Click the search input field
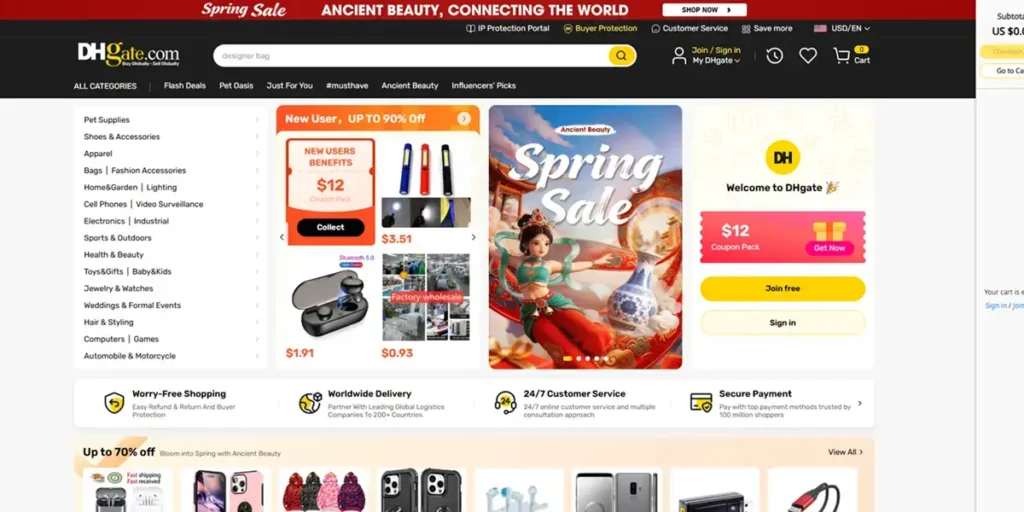 [411, 56]
